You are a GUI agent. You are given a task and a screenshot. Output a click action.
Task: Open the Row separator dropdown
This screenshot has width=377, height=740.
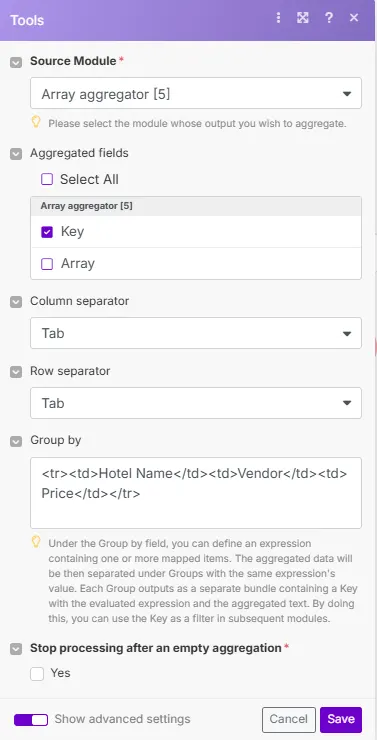(196, 403)
